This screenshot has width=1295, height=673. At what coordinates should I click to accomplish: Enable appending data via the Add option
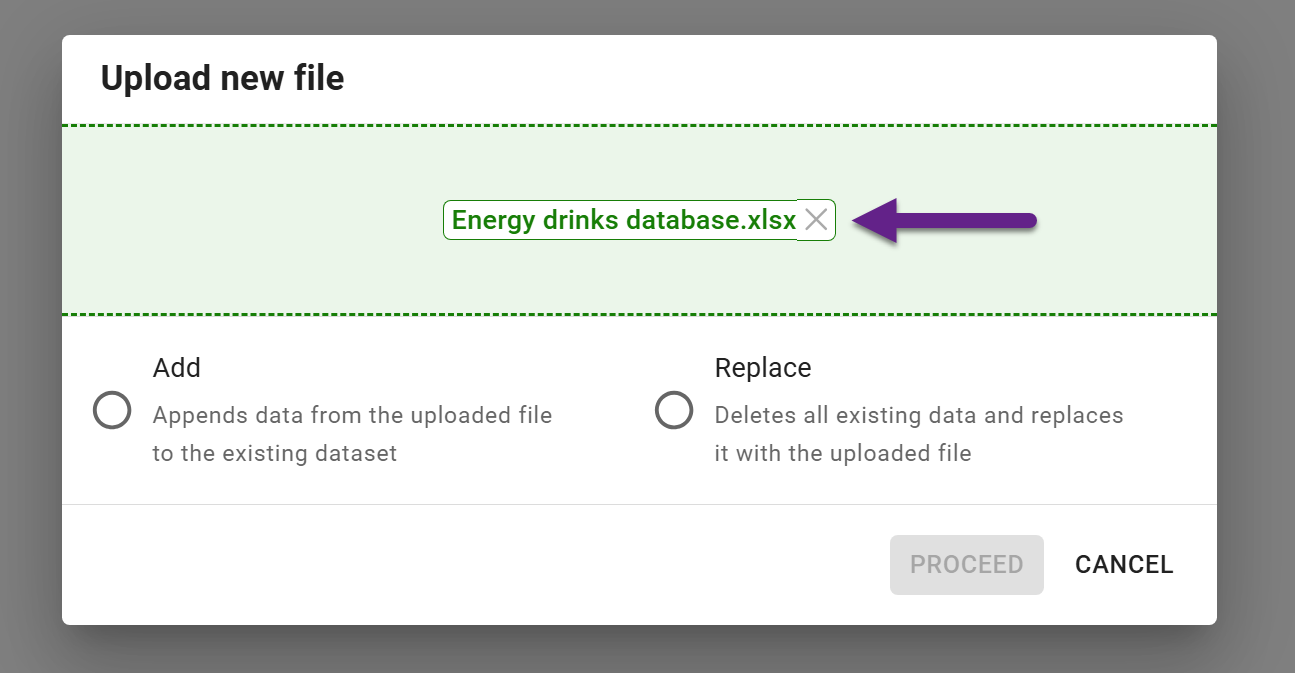[112, 410]
